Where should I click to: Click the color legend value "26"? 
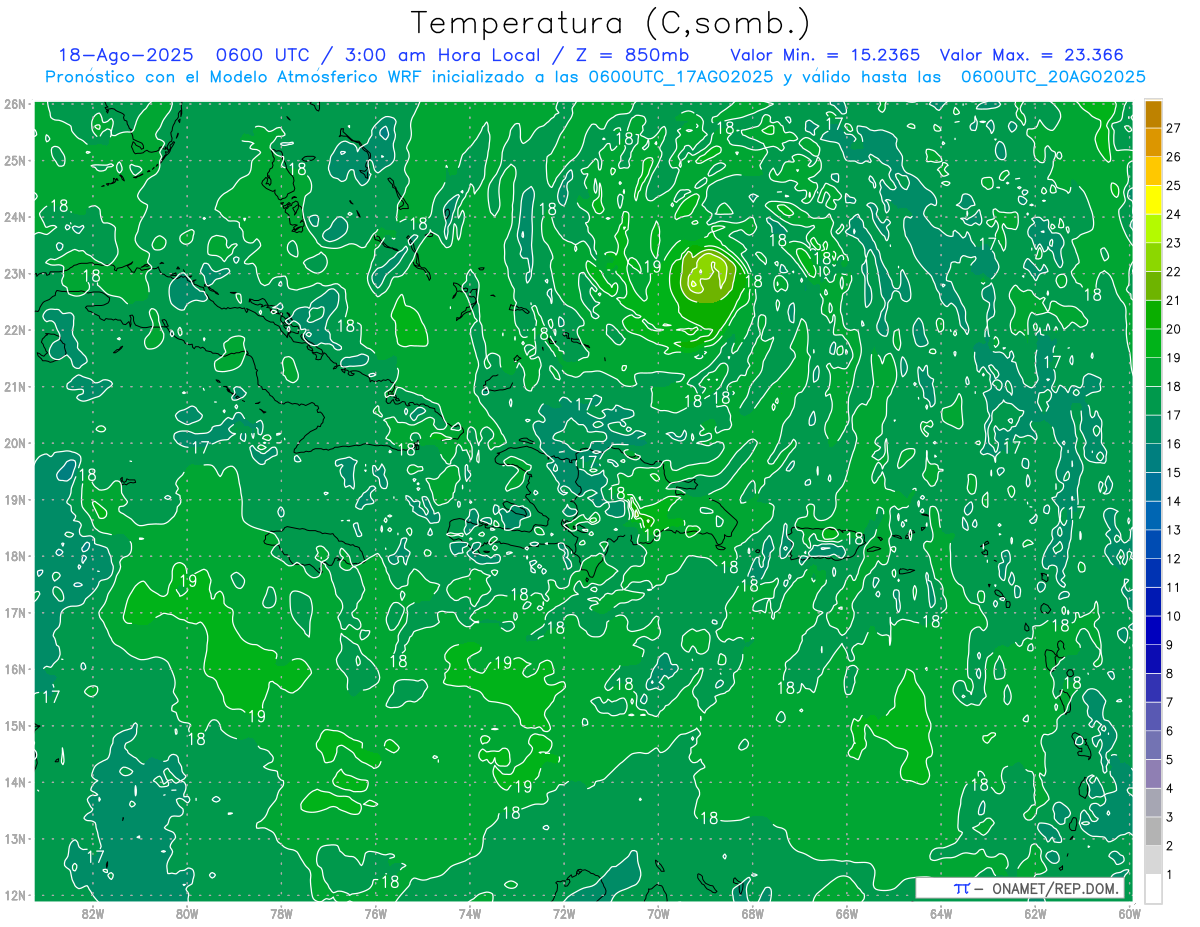1174,157
